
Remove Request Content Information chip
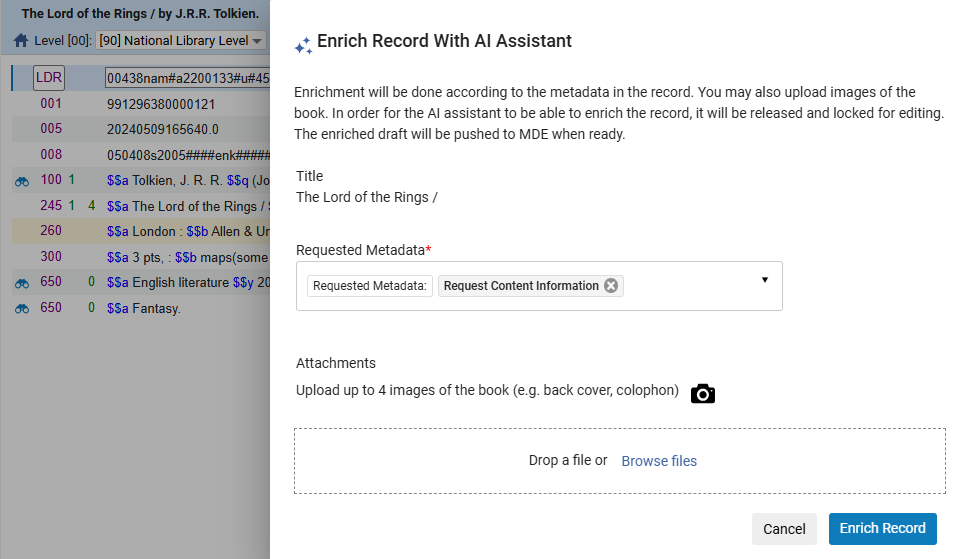click(611, 285)
